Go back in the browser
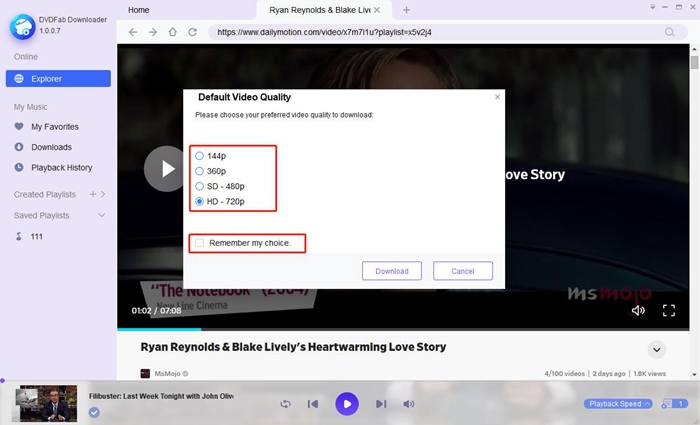 click(x=133, y=32)
